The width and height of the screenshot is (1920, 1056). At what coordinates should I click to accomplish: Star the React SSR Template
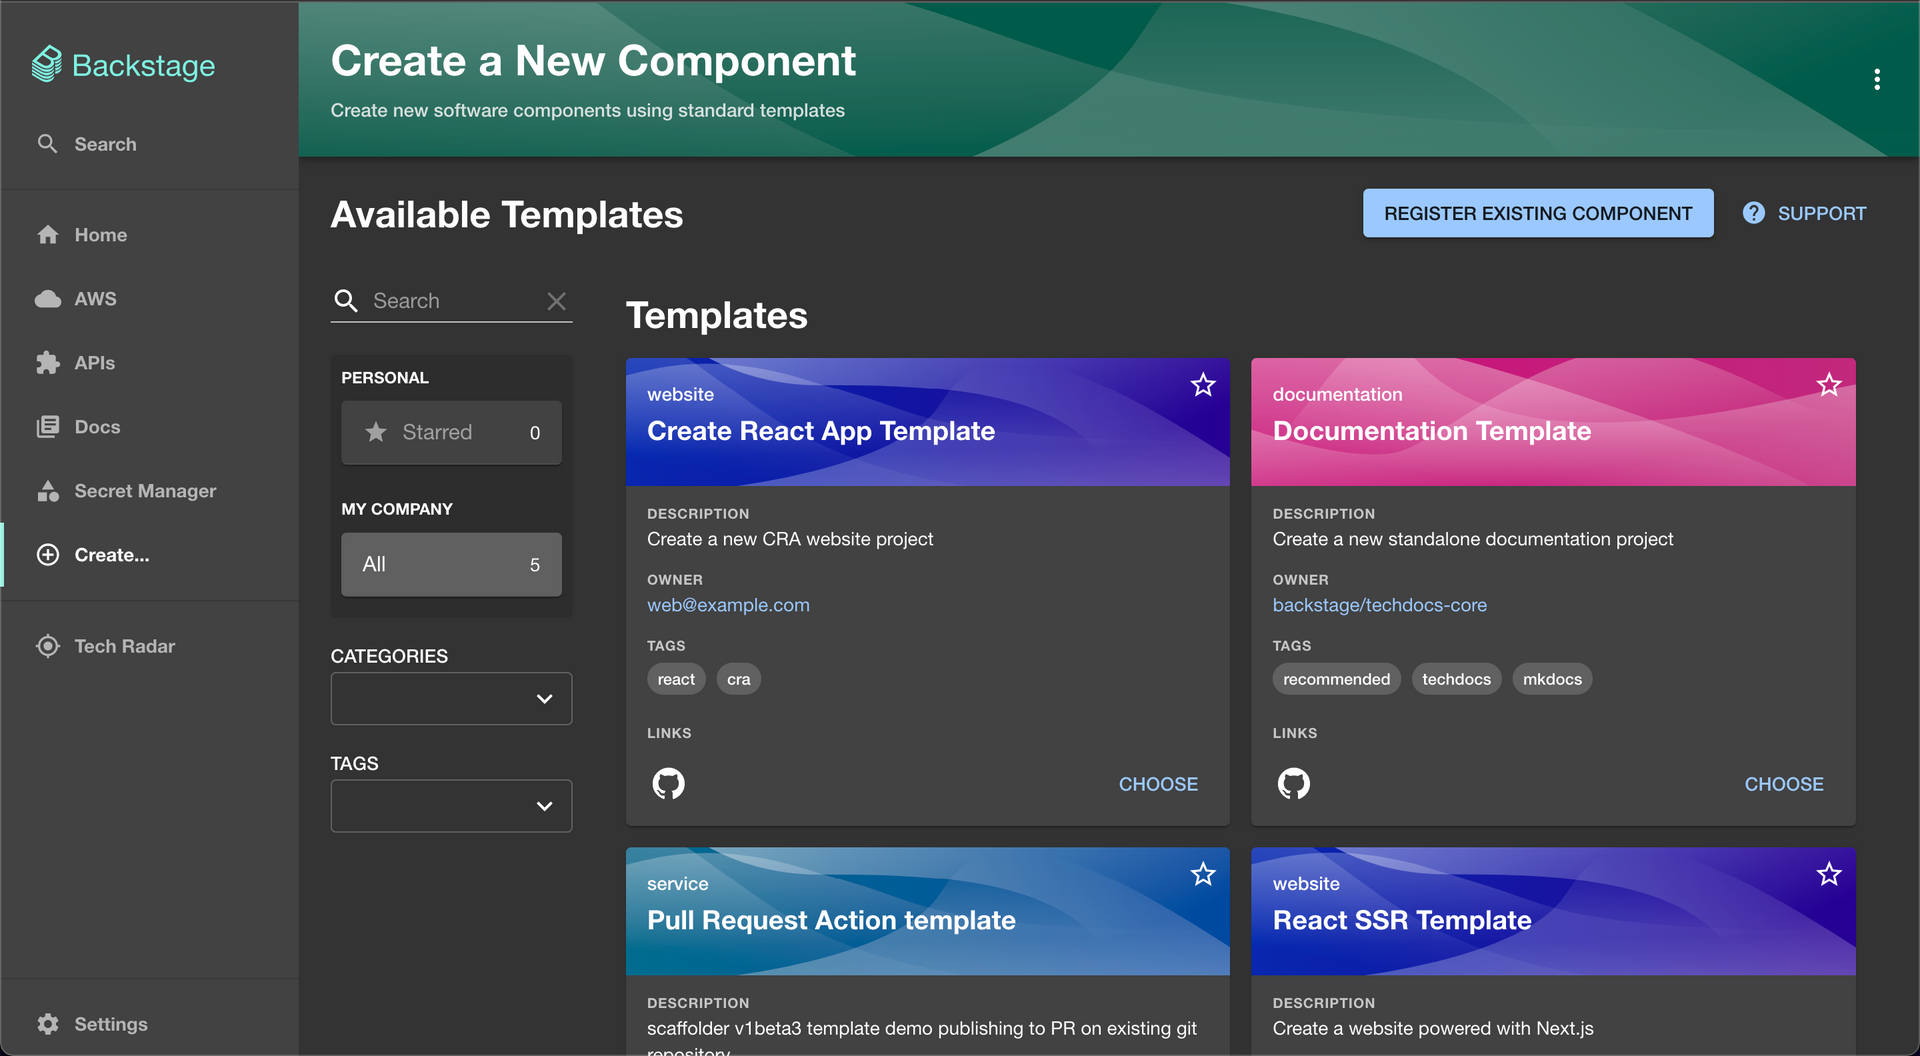(x=1829, y=875)
